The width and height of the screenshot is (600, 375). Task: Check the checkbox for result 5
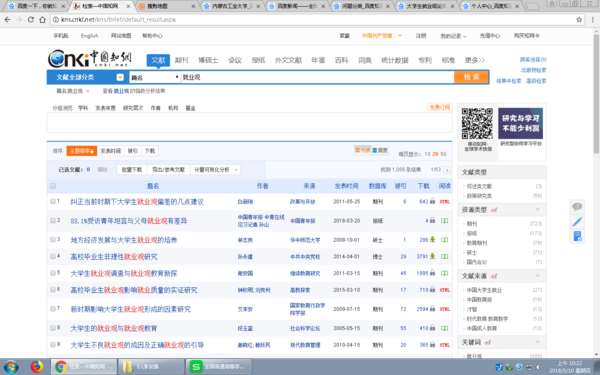(53, 273)
